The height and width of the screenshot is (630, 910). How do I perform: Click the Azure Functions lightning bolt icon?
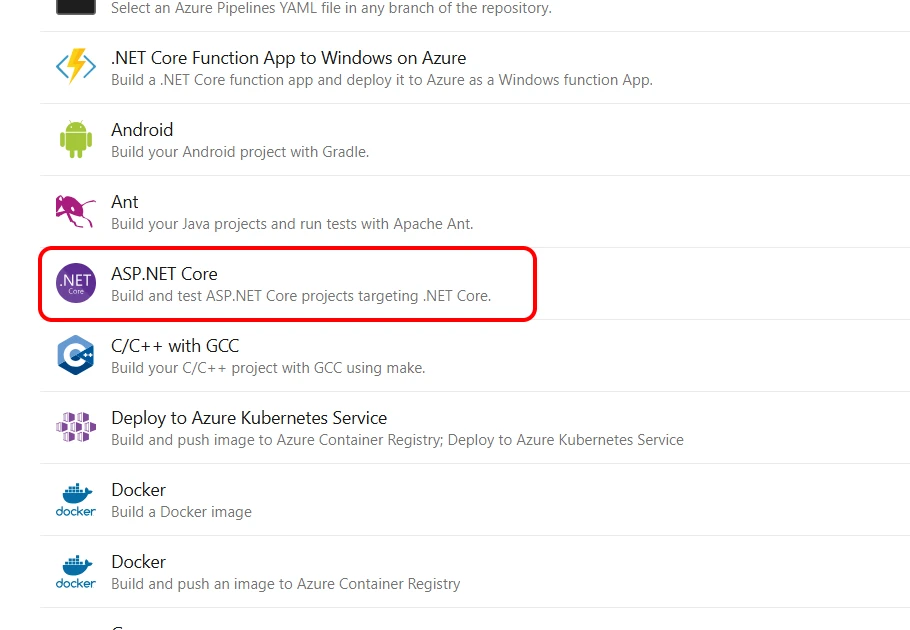point(75,67)
